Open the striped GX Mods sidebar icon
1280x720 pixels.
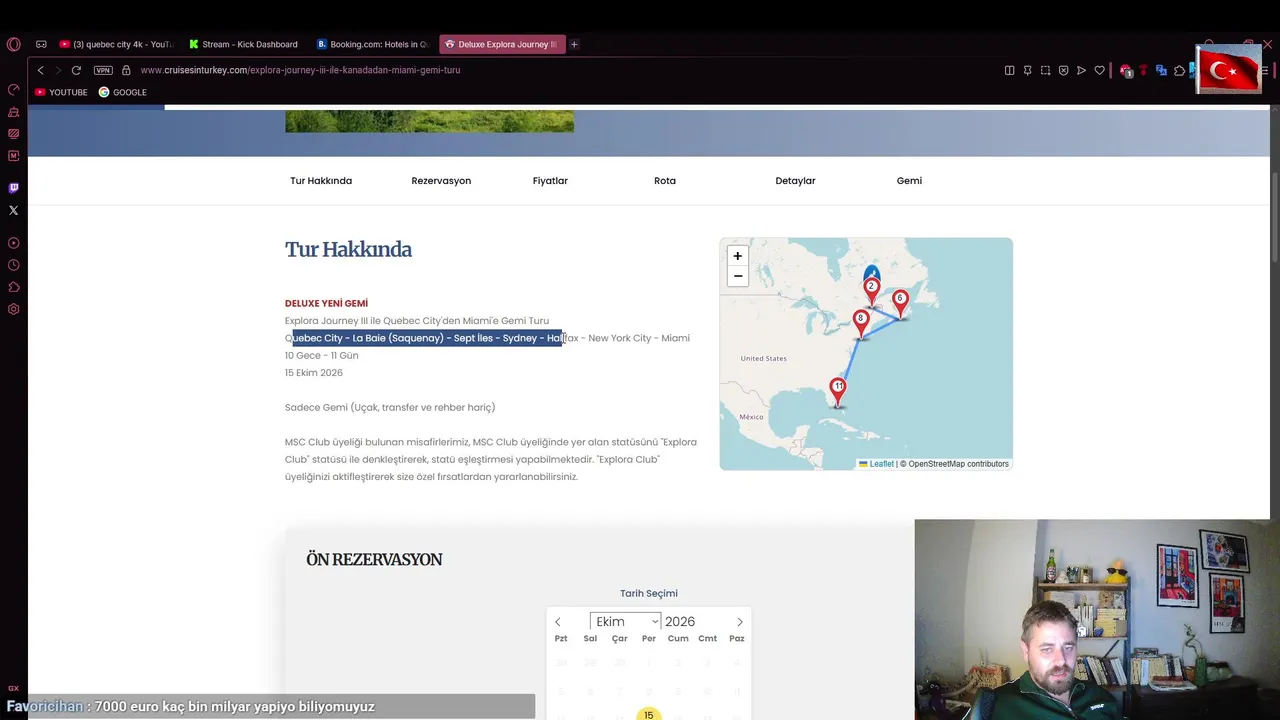pos(13,134)
